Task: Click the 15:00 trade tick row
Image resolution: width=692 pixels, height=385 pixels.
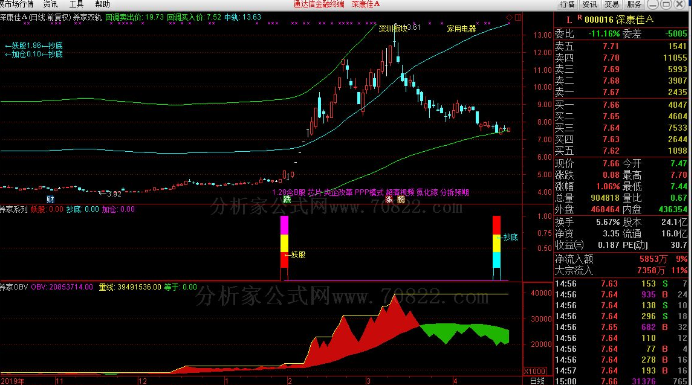Action: pyautogui.click(x=621, y=381)
